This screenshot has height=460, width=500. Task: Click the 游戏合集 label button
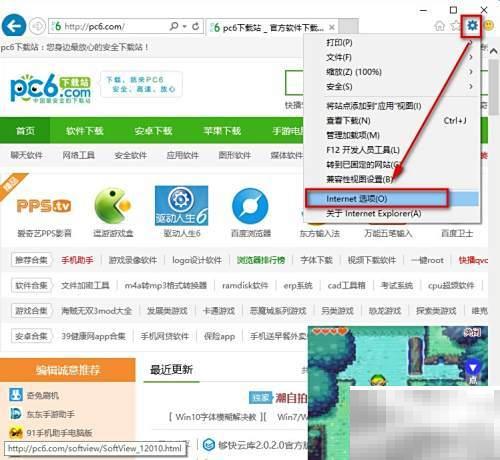(31, 311)
